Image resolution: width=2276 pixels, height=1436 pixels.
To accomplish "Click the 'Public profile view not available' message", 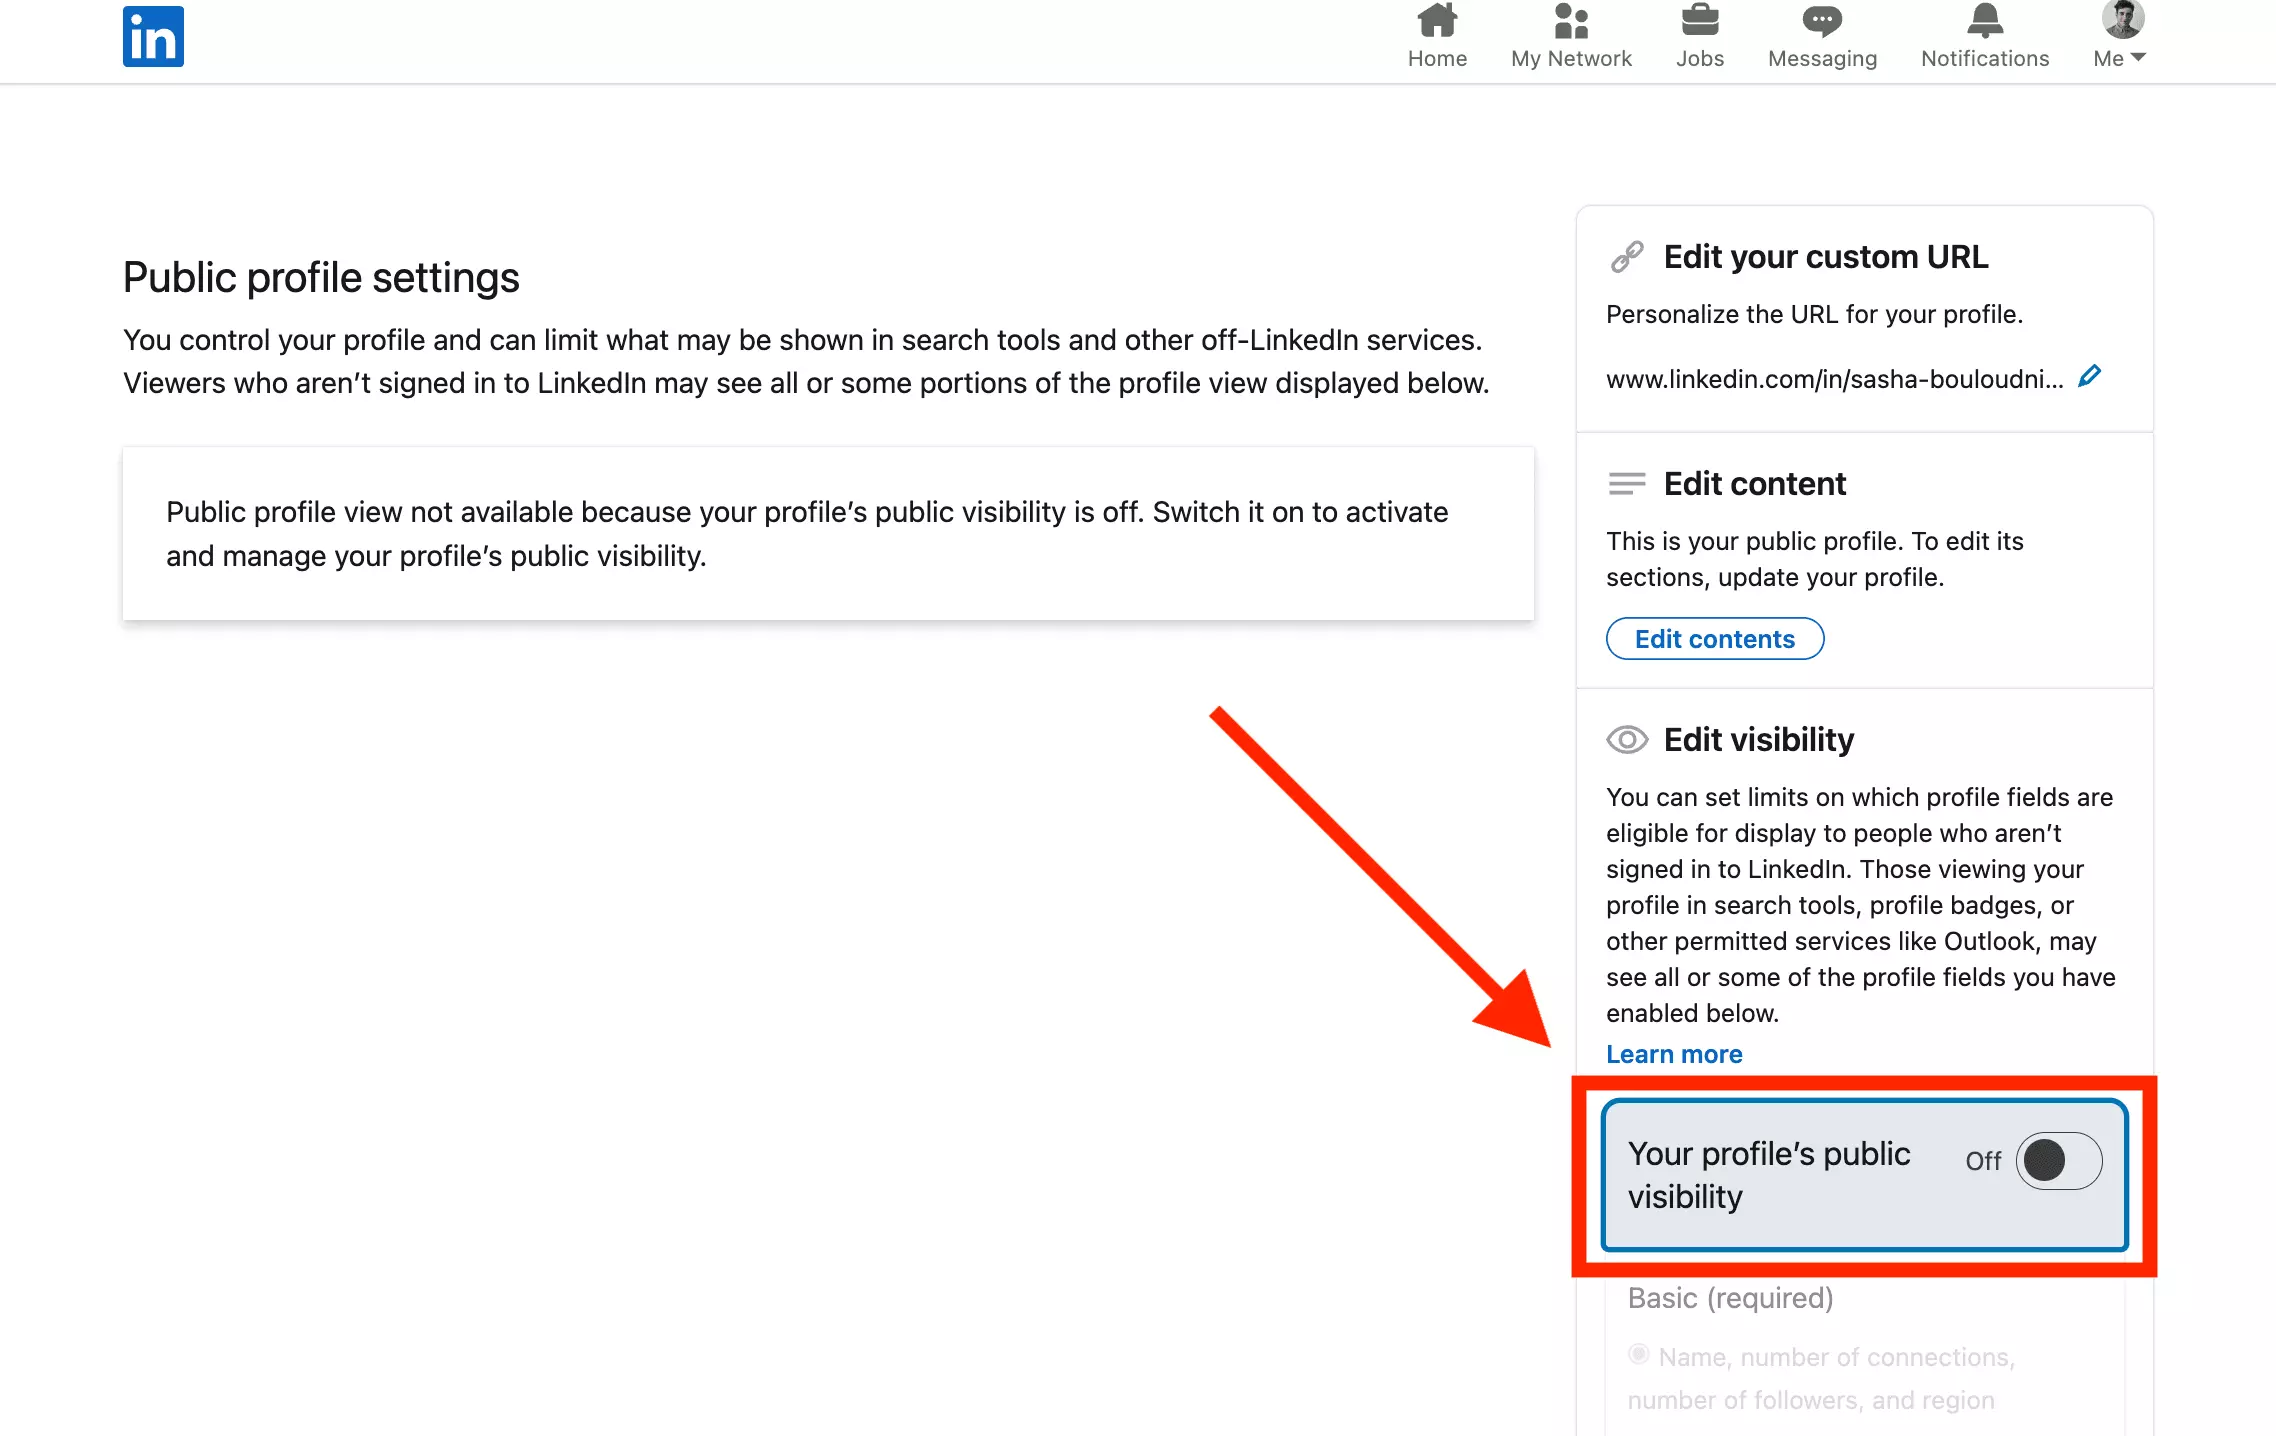I will [807, 533].
